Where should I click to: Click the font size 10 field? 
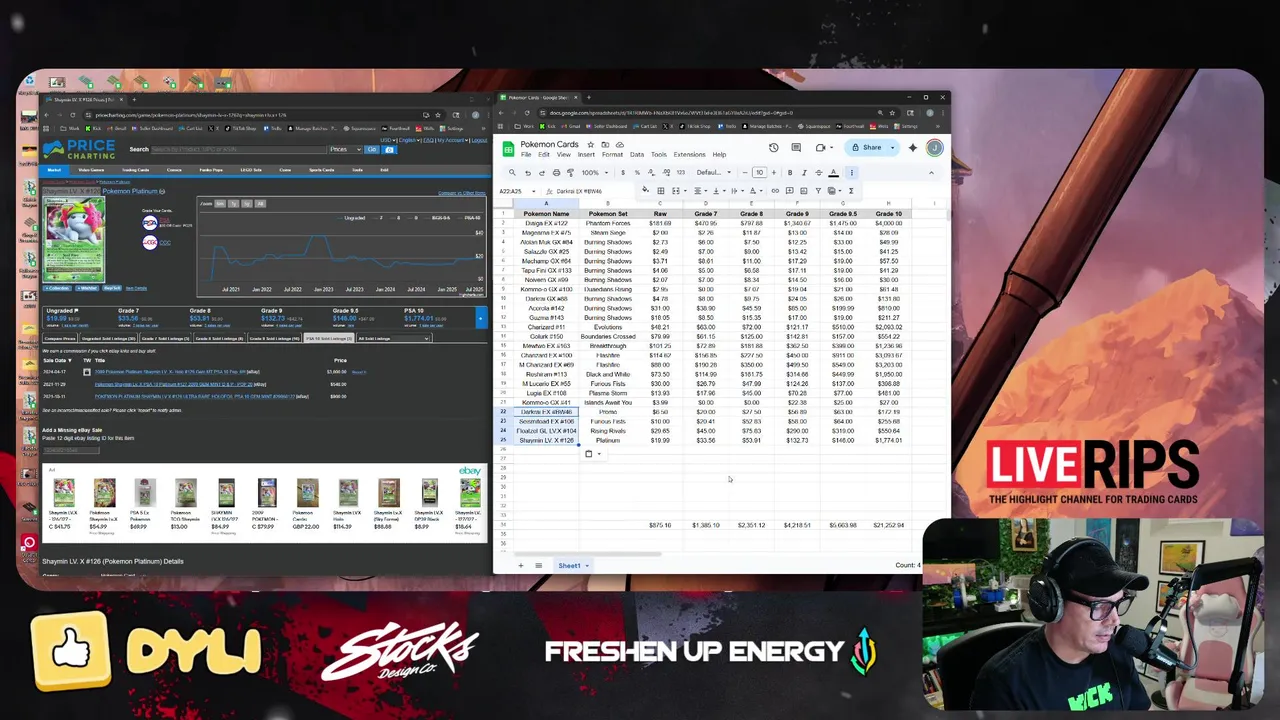click(x=759, y=173)
